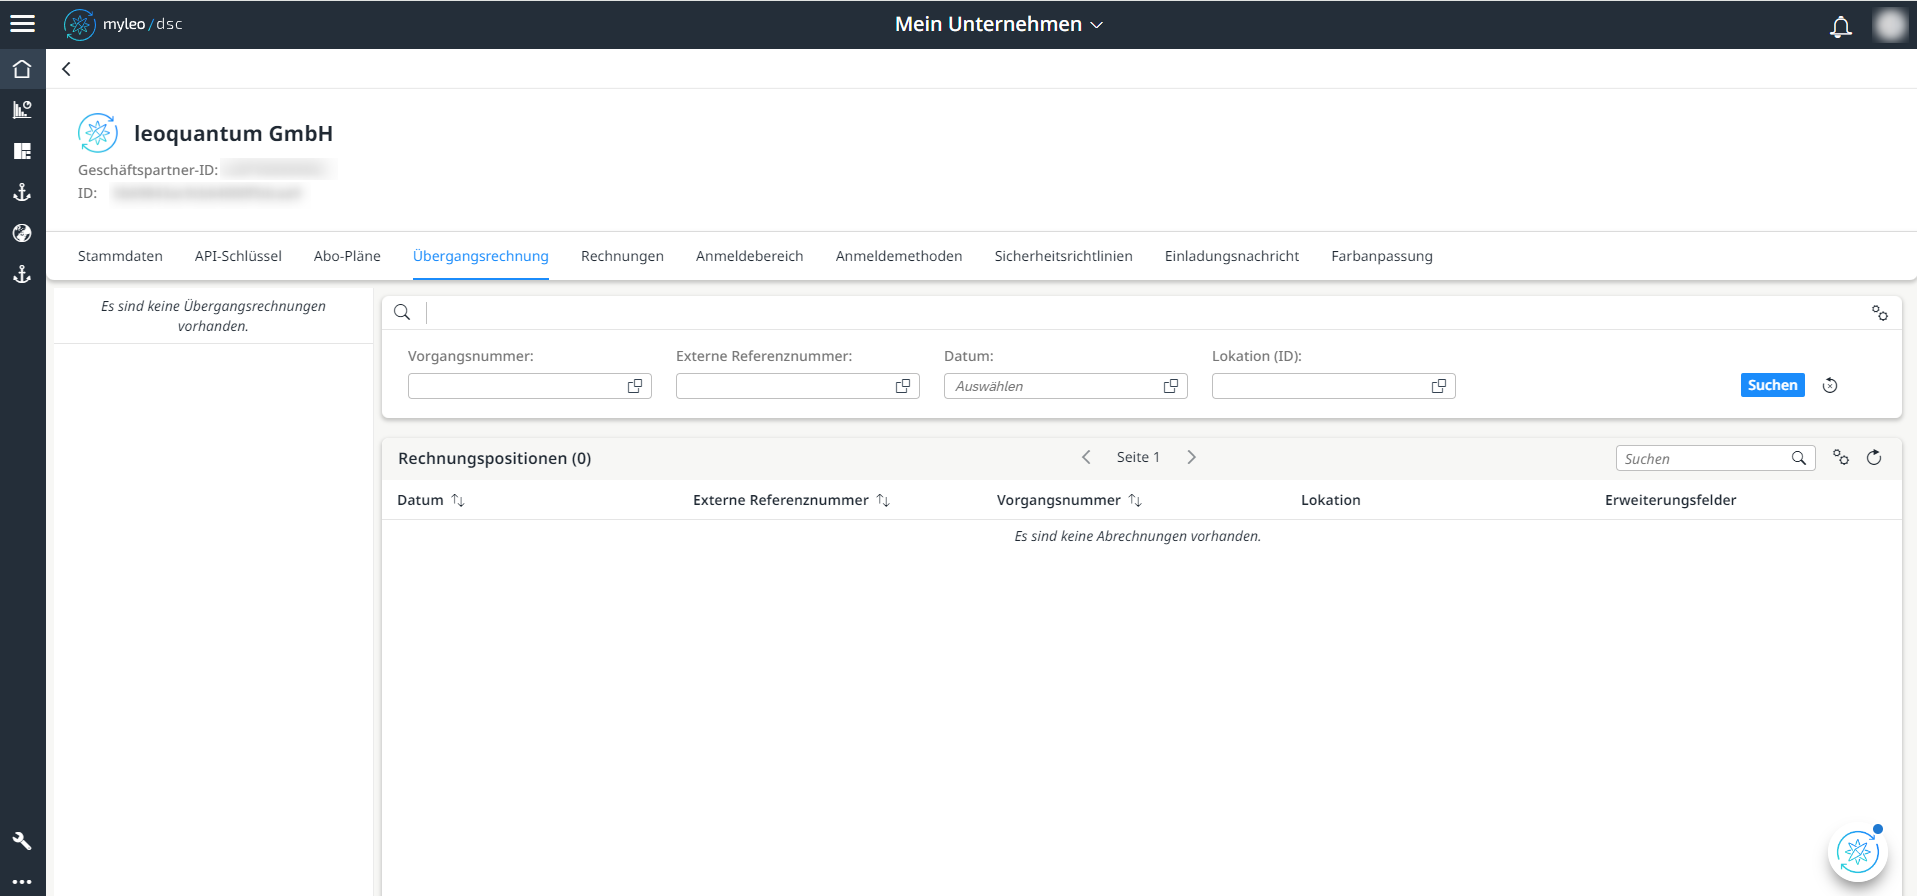Image resolution: width=1917 pixels, height=896 pixels.
Task: Click 'Es sind keine Abrechnungen vorhanden.' message
Action: tap(1138, 536)
